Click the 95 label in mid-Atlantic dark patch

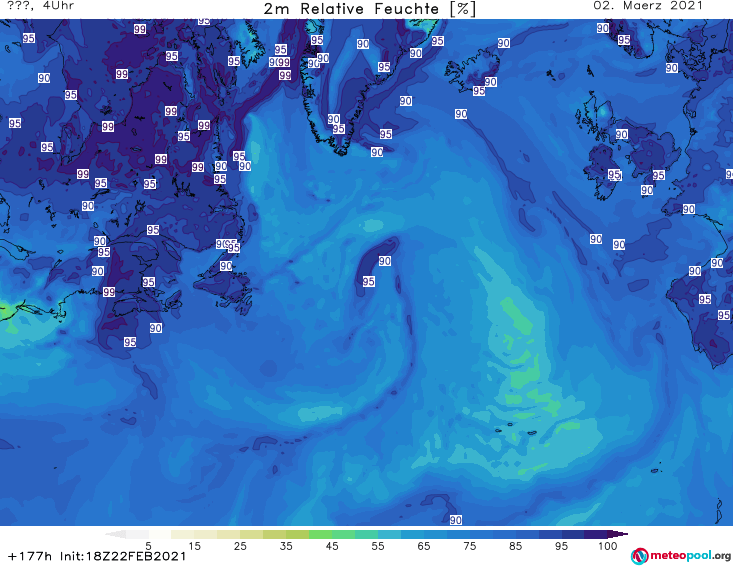pos(368,281)
